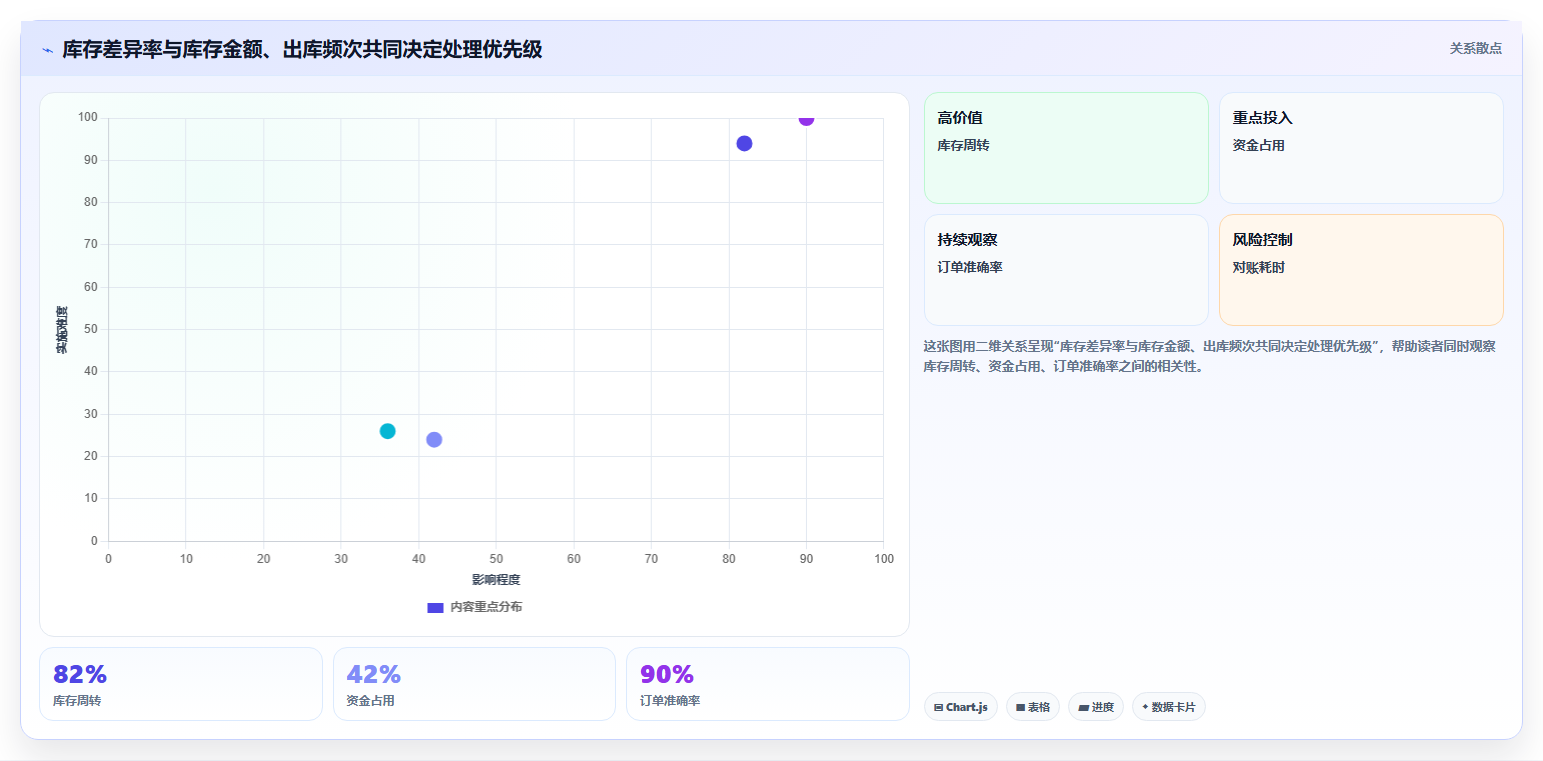
Task: Click the 关系散点 tag in the header
Action: [1475, 48]
